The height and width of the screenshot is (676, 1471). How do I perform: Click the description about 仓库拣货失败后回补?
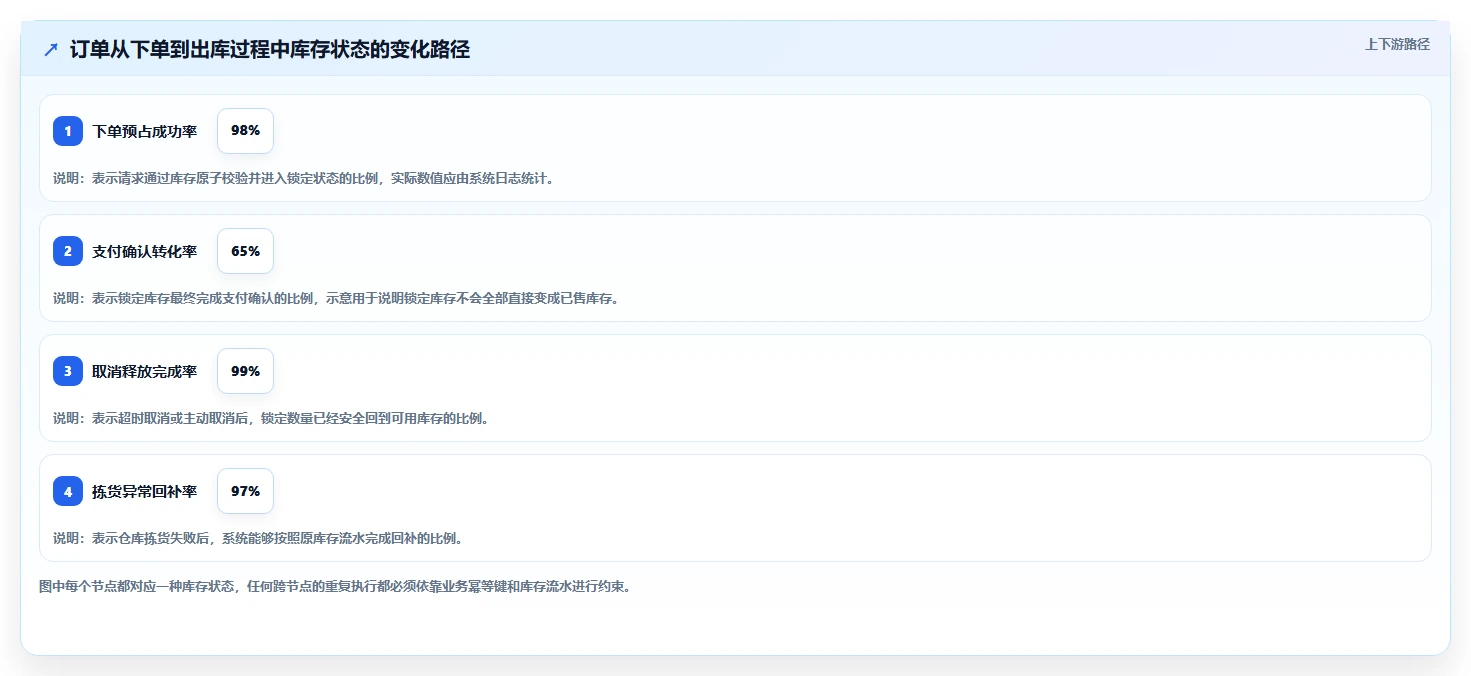258,538
